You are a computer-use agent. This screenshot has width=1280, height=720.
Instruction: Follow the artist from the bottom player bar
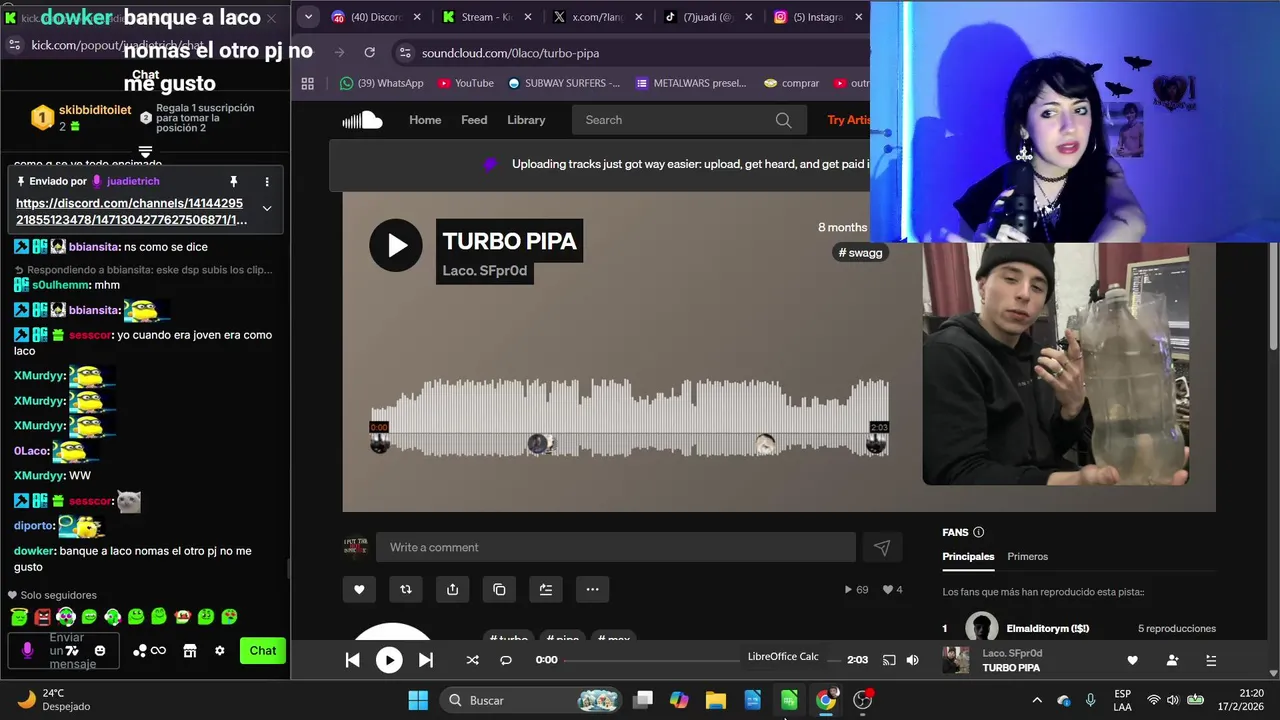coord(1172,660)
